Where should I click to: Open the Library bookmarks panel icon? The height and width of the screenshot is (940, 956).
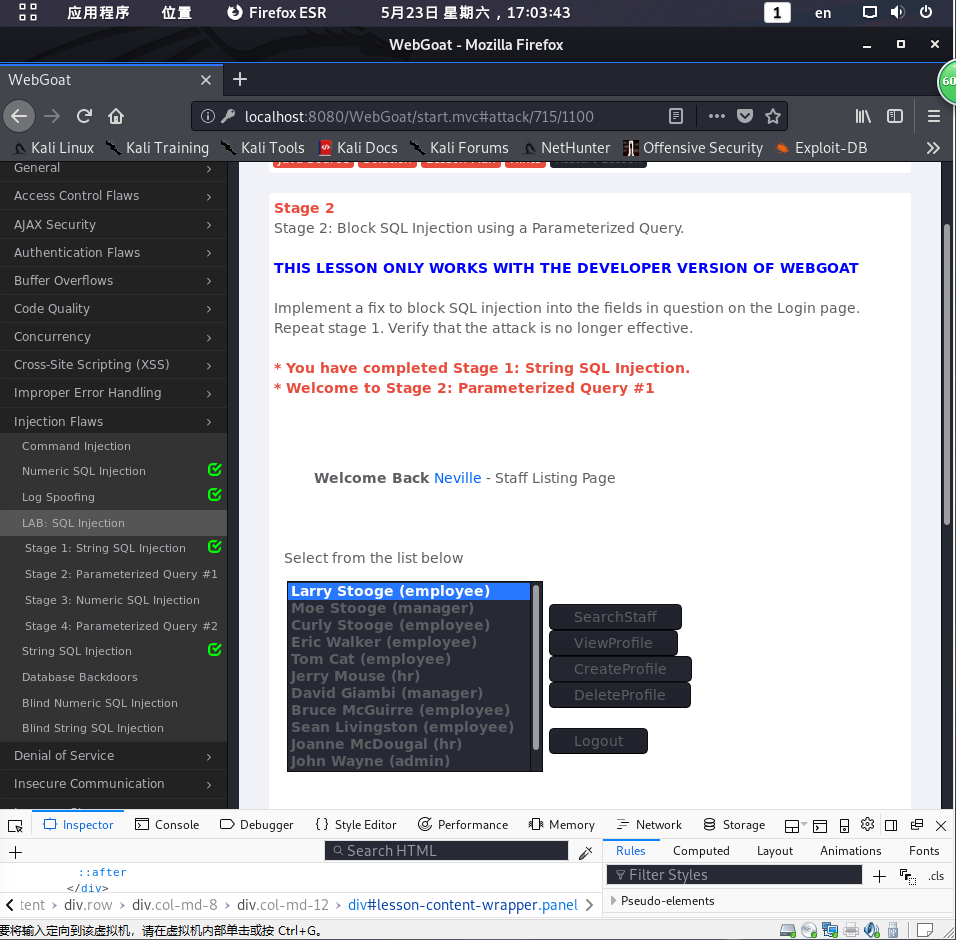pos(863,116)
